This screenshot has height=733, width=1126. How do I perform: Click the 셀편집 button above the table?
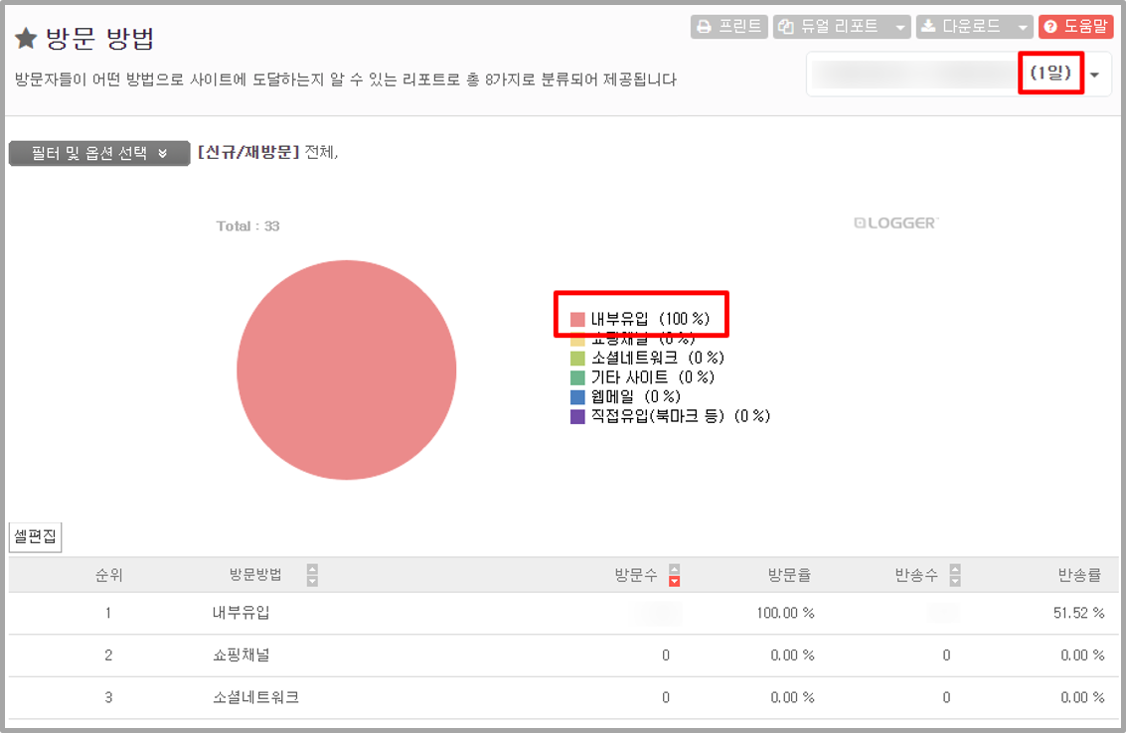coord(34,537)
